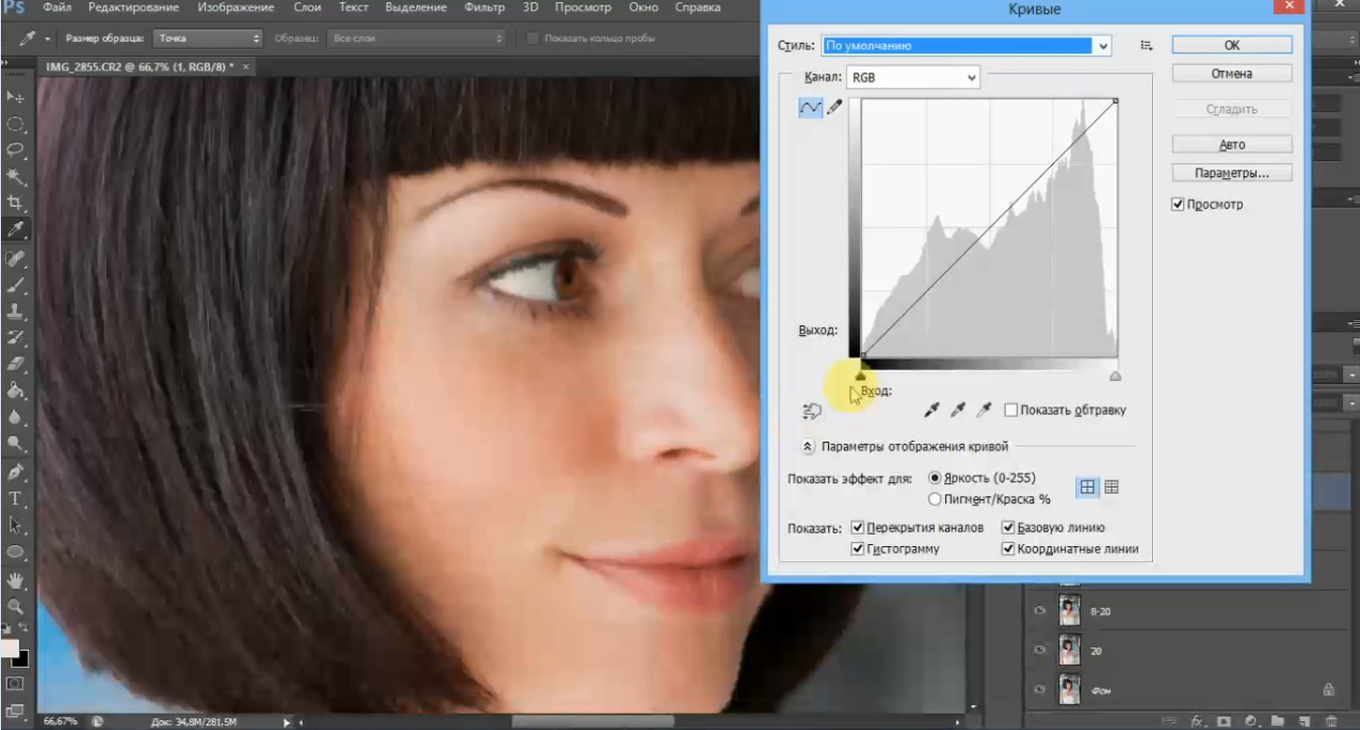The height and width of the screenshot is (730, 1360).
Task: Pick the white point eyedropper in Curves
Action: (984, 410)
